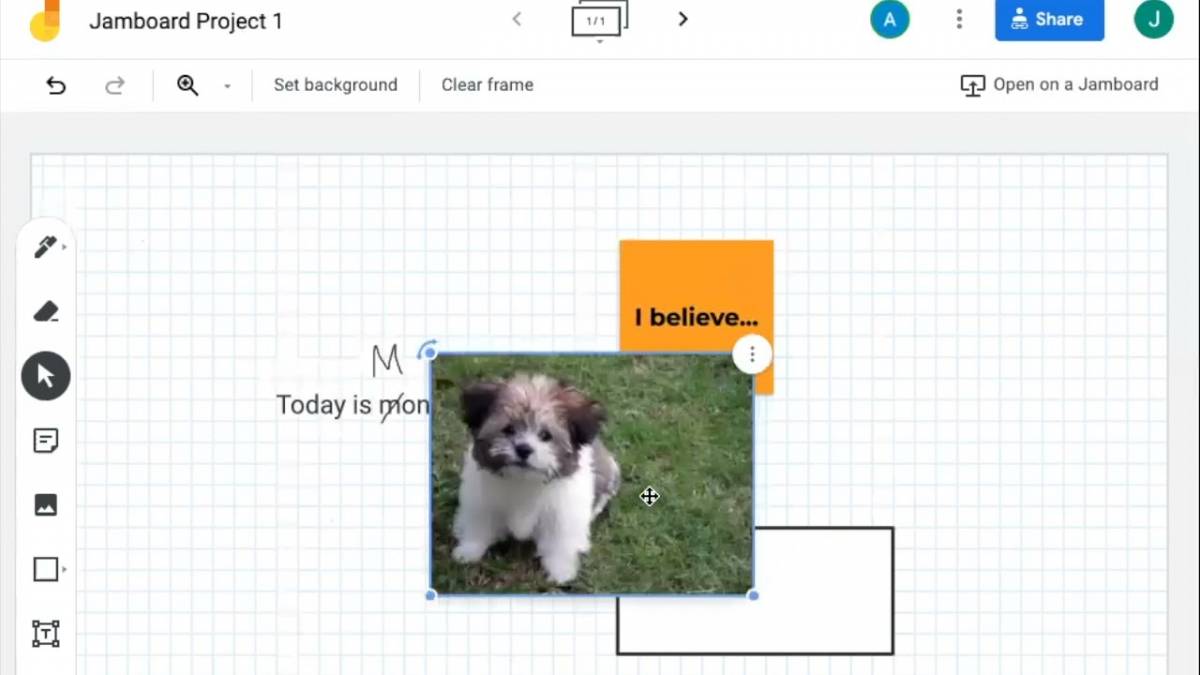
Task: Select the Eraser tool
Action: click(x=46, y=312)
